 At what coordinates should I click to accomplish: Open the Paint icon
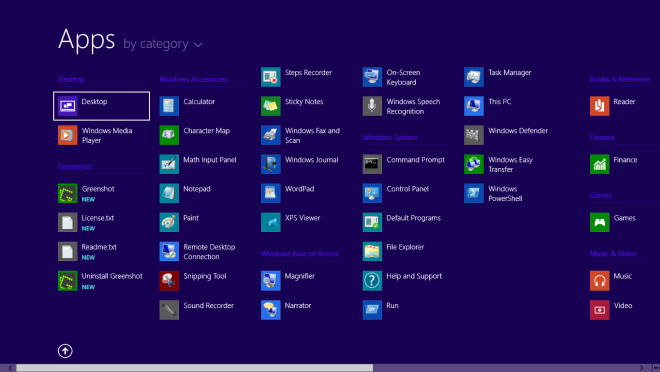point(169,222)
